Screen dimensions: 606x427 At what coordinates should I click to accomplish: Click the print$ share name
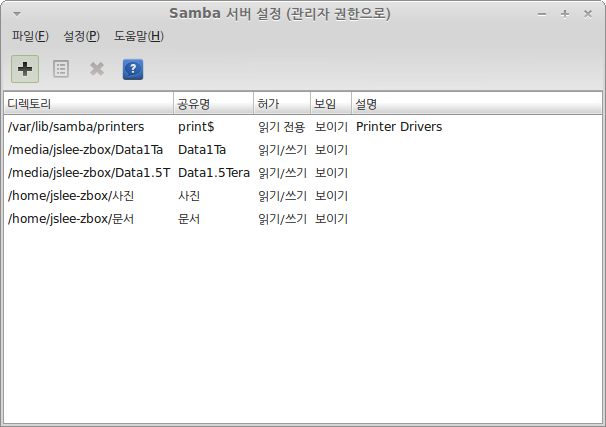click(x=196, y=127)
